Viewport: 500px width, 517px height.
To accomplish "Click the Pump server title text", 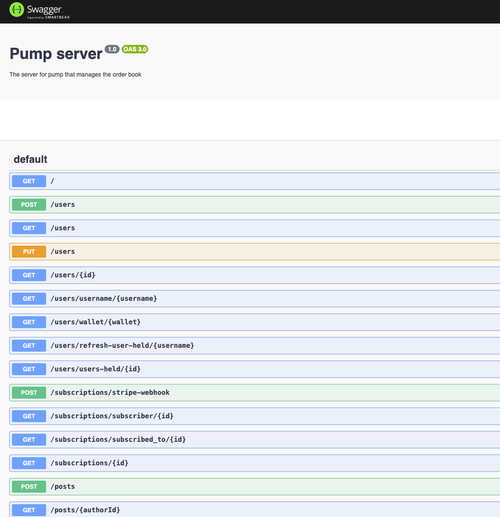I will point(56,54).
